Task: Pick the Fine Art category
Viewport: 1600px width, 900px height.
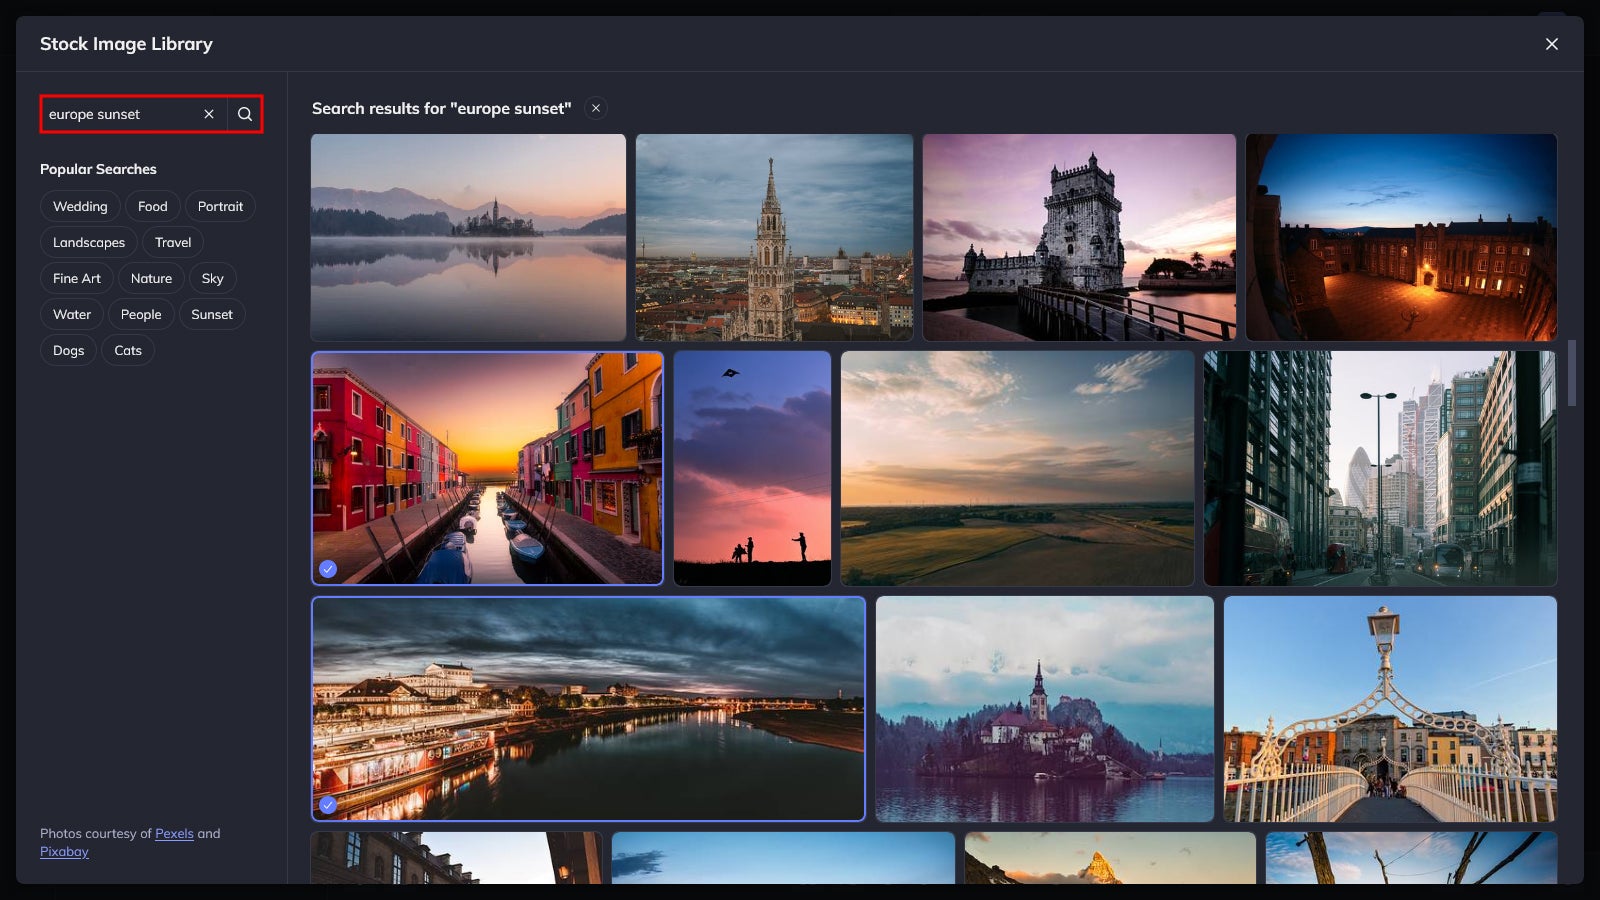Action: click(x=75, y=278)
